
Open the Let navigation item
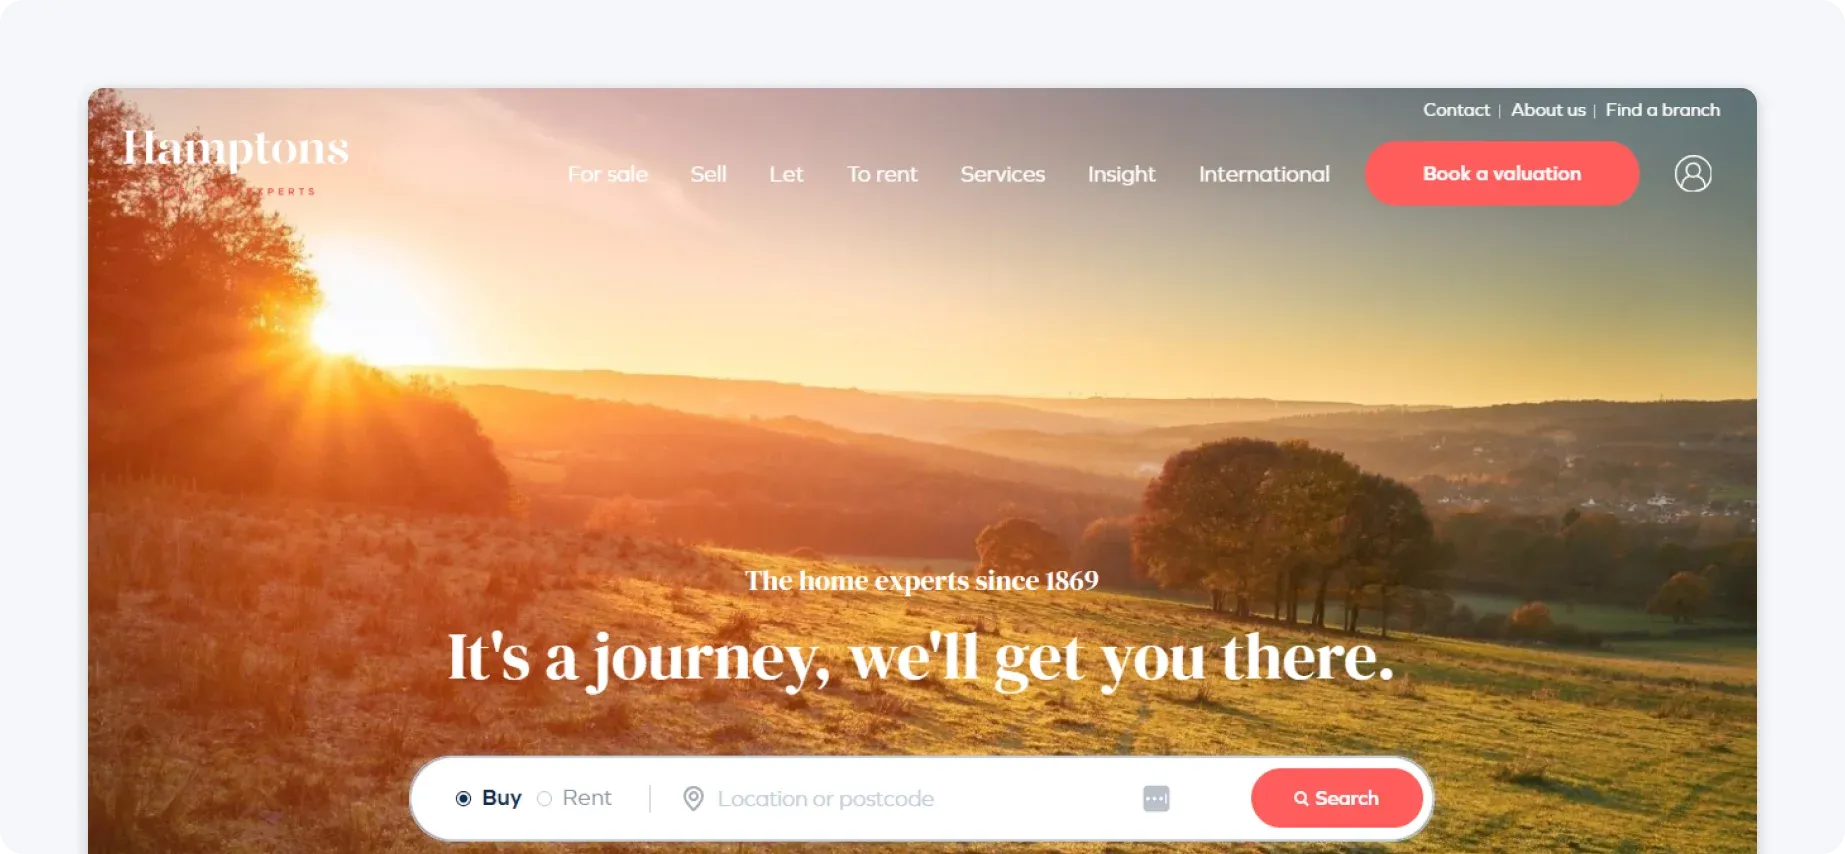[786, 174]
